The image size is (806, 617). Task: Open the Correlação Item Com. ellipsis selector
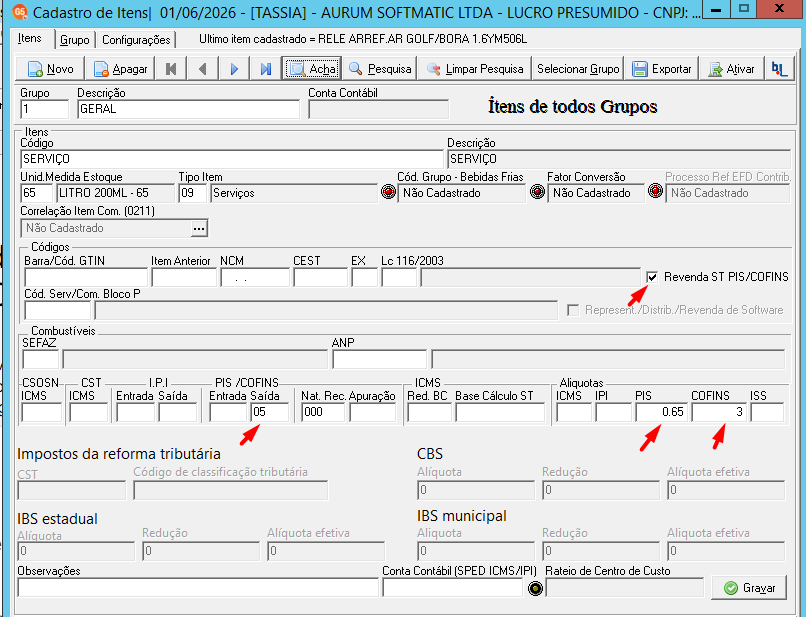pos(198,228)
